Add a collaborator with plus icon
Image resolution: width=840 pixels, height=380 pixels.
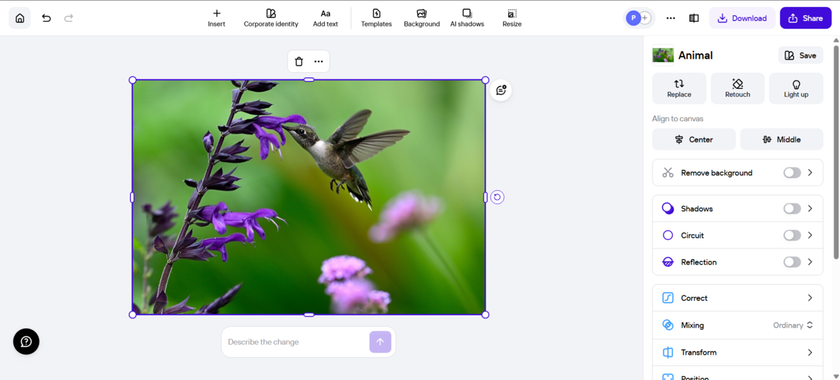click(x=645, y=18)
